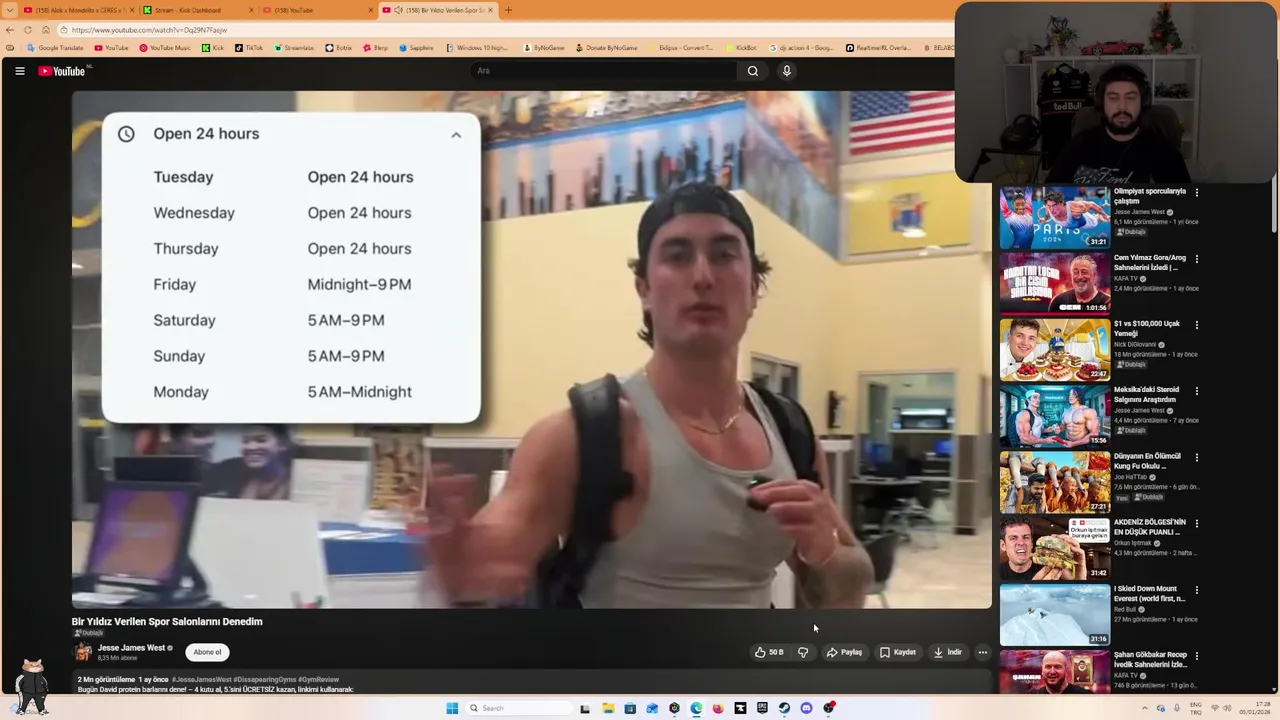This screenshot has height=720, width=1280.
Task: Open the I Skied Down Mount Everest thumbnail
Action: point(1054,614)
